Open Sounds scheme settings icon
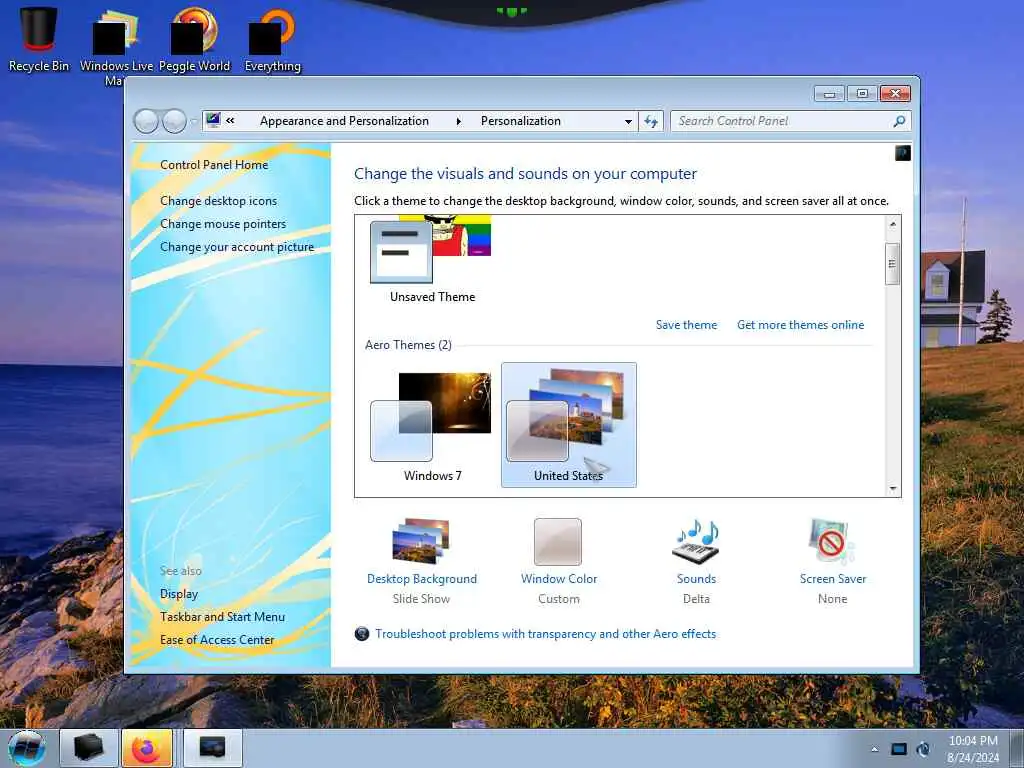1024x768 pixels. (x=696, y=541)
